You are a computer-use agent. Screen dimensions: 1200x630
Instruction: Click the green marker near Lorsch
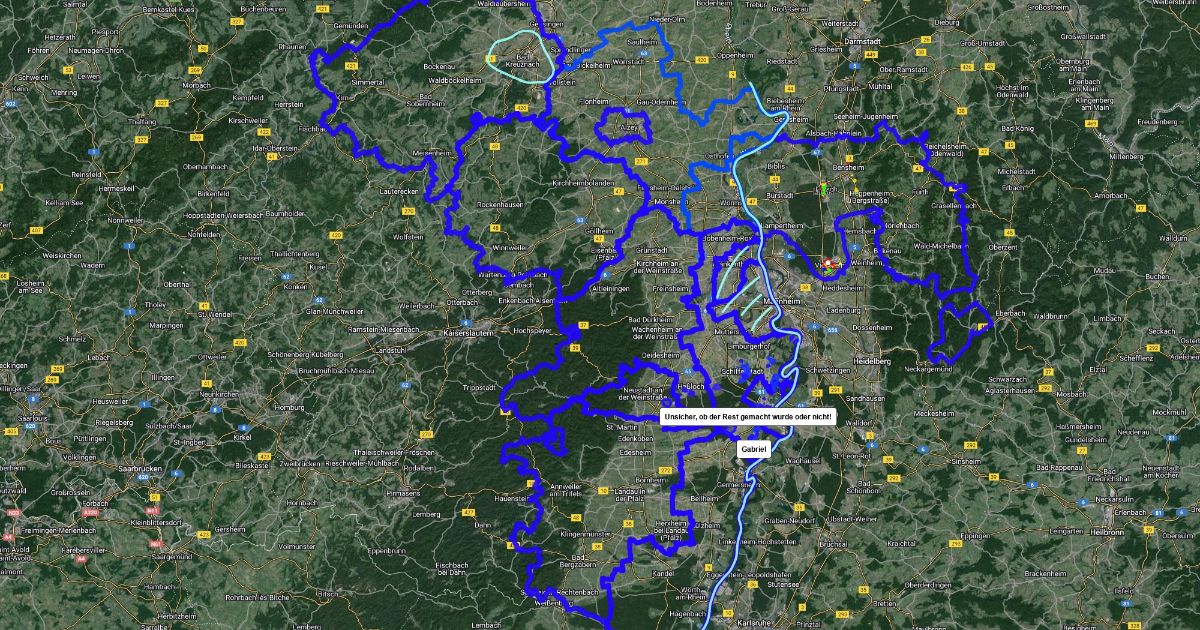823,187
